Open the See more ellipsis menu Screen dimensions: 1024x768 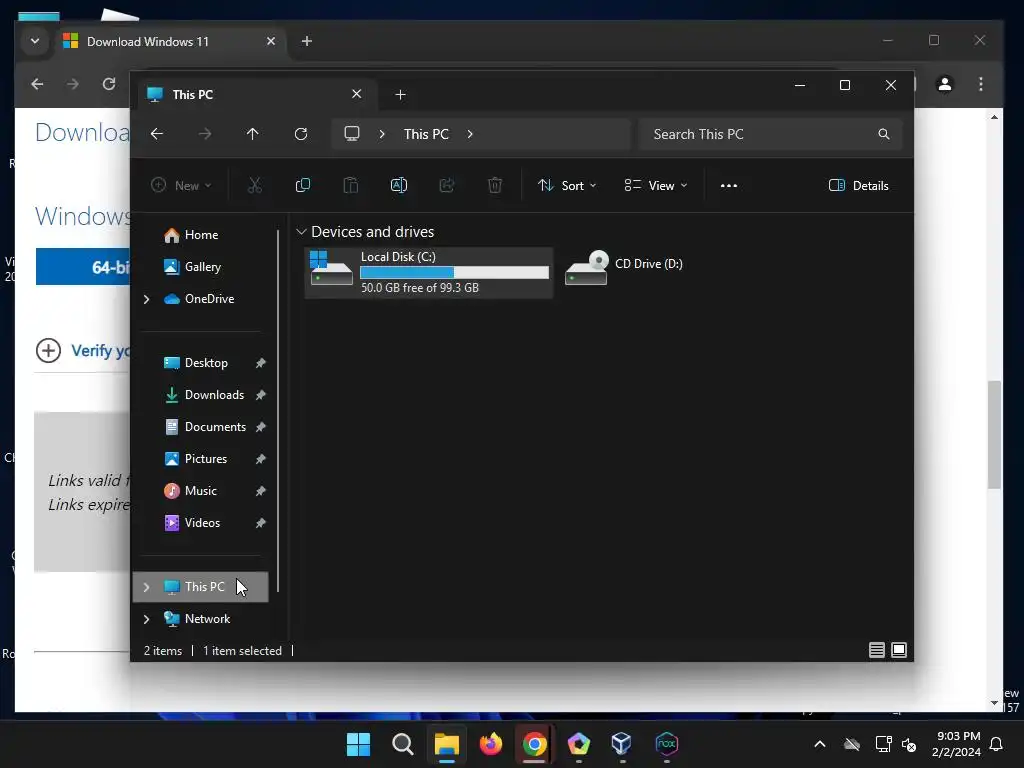pos(729,185)
